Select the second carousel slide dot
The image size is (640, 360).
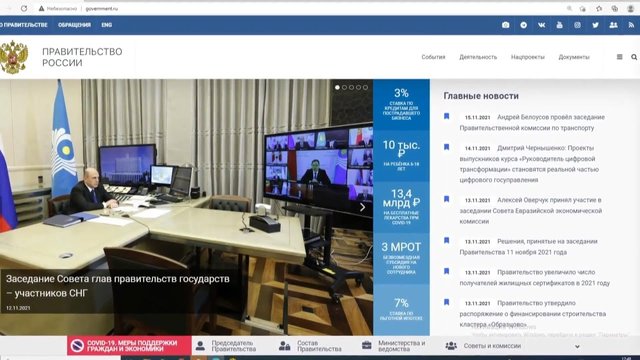coord(344,87)
